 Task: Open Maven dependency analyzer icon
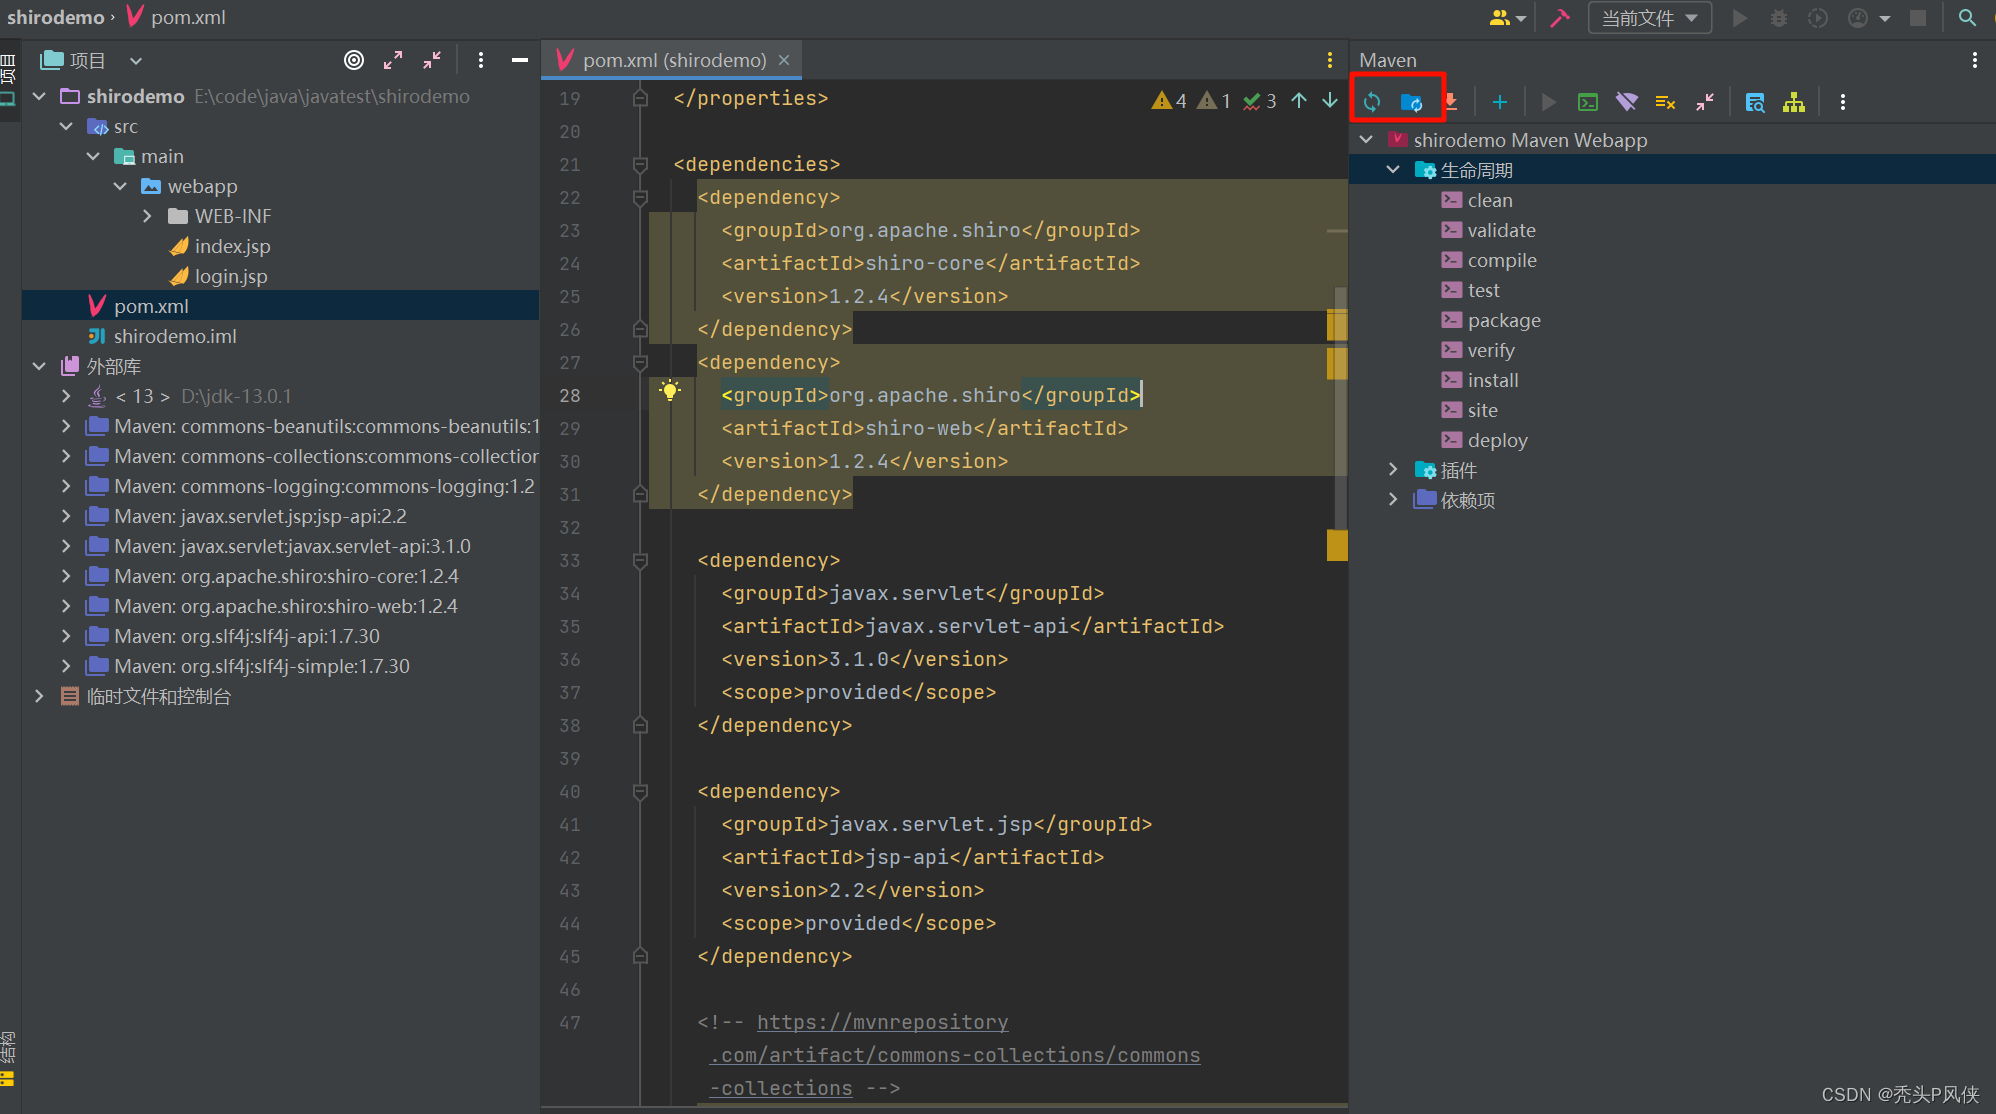1755,102
